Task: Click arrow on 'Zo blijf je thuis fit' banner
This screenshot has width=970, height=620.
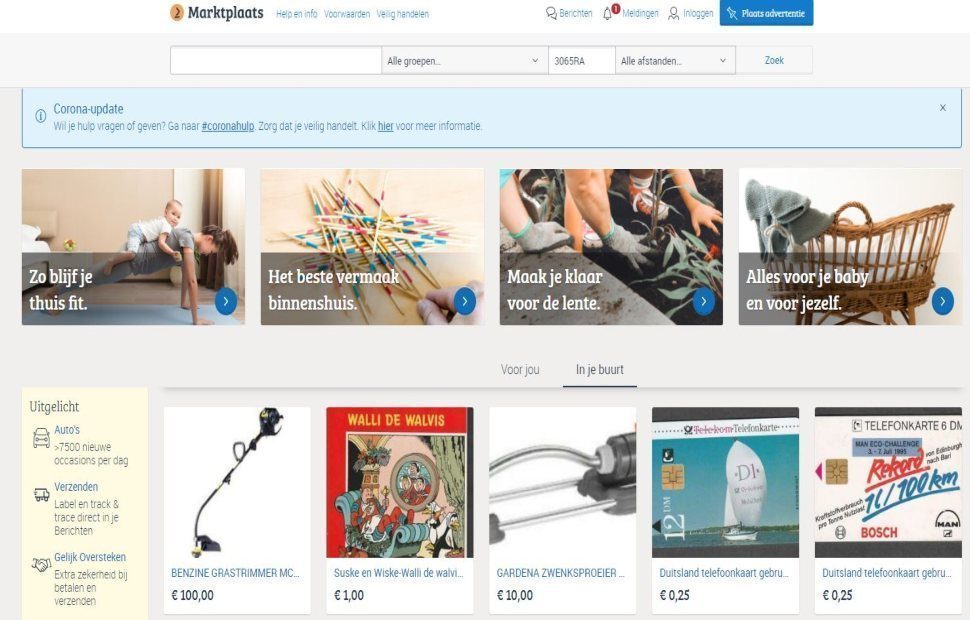Action: point(226,301)
